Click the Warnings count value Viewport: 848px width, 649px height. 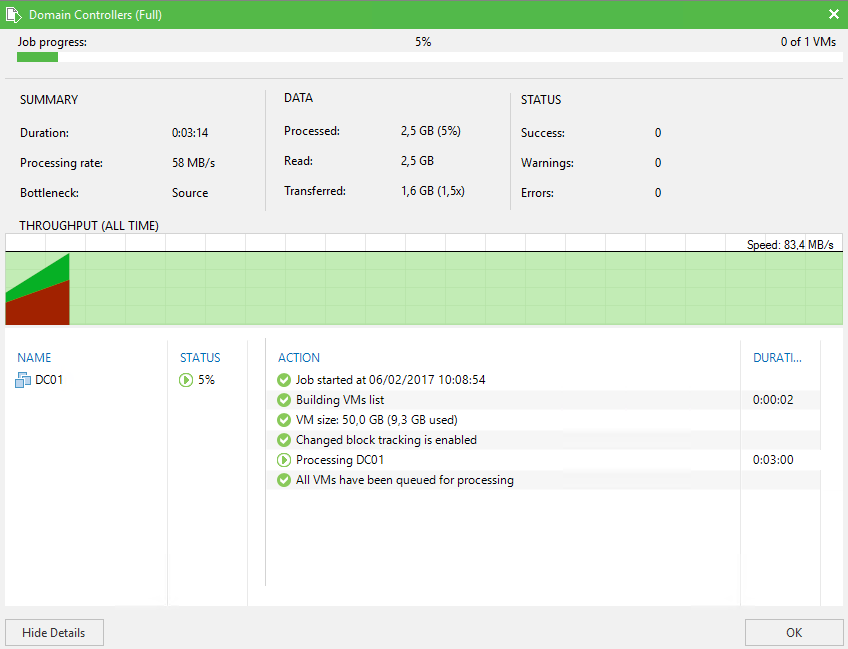(658, 163)
